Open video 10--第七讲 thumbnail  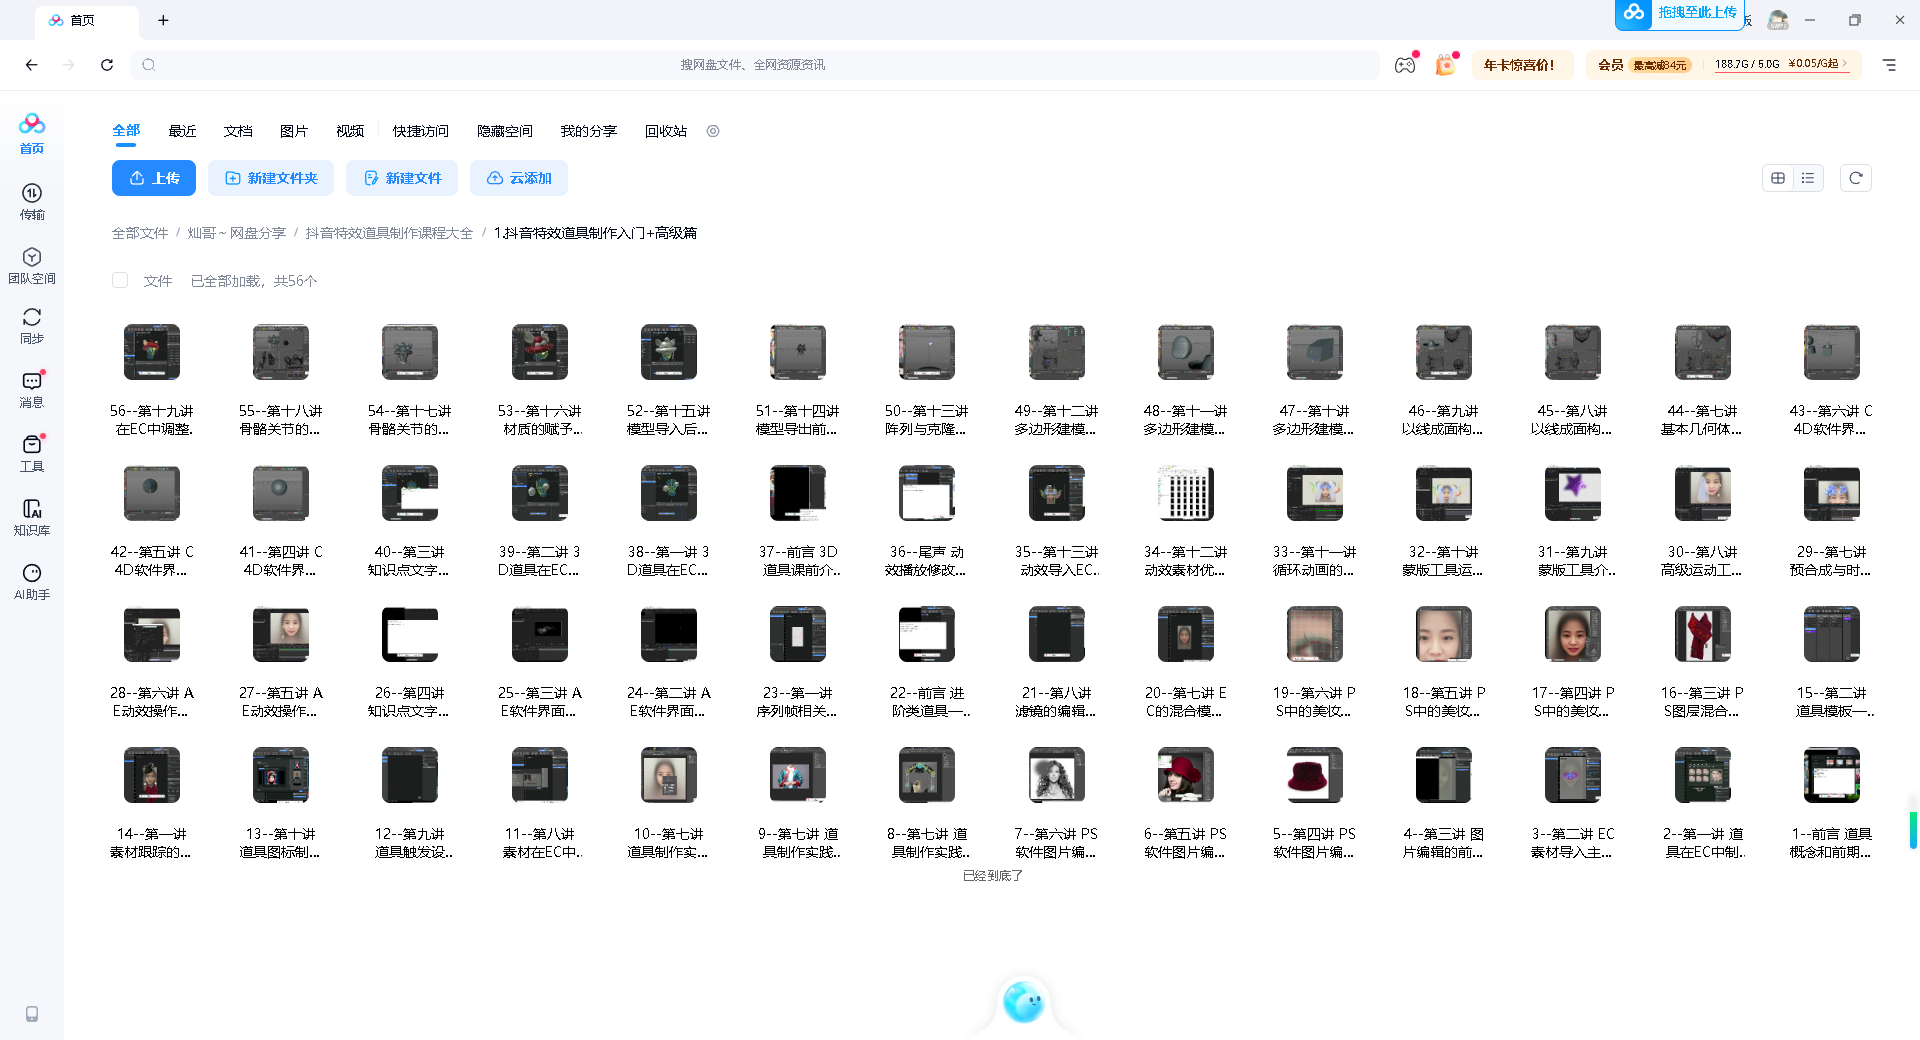click(669, 775)
